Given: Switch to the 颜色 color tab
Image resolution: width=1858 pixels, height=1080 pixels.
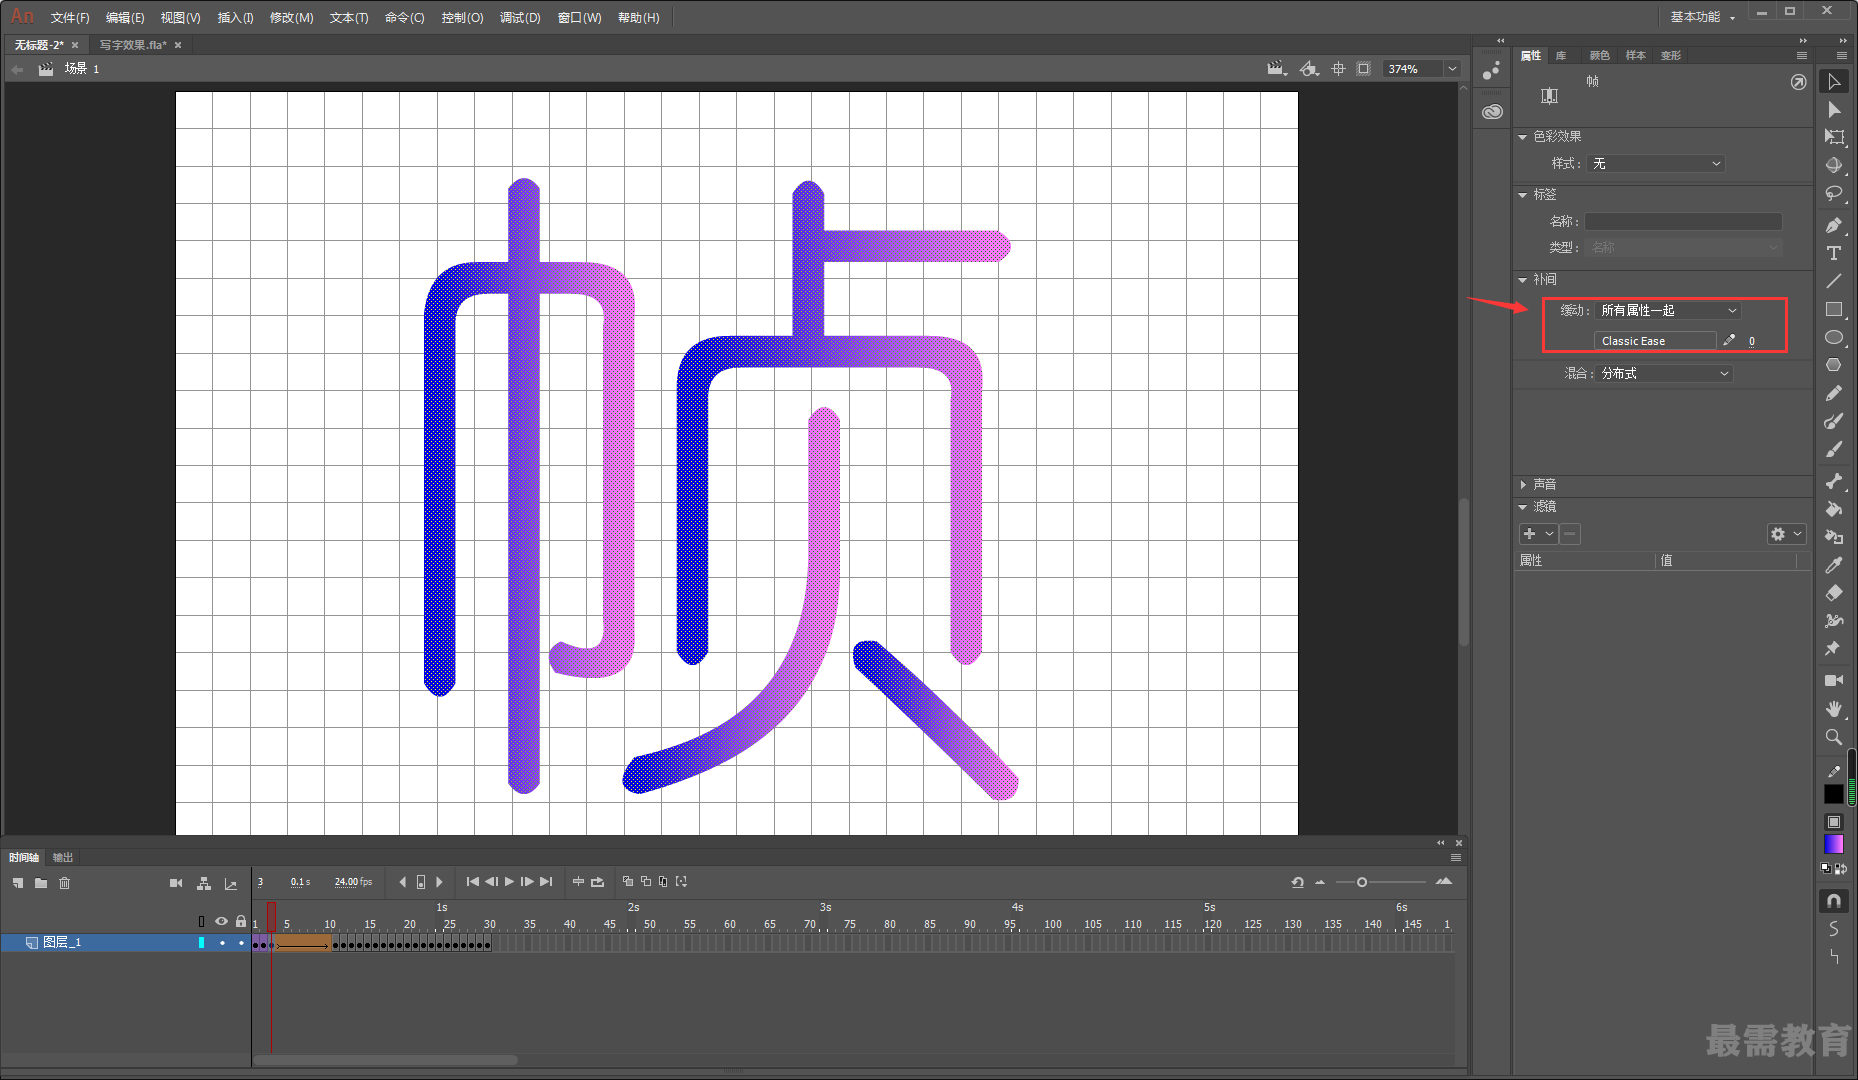Looking at the screenshot, I should pyautogui.click(x=1600, y=55).
